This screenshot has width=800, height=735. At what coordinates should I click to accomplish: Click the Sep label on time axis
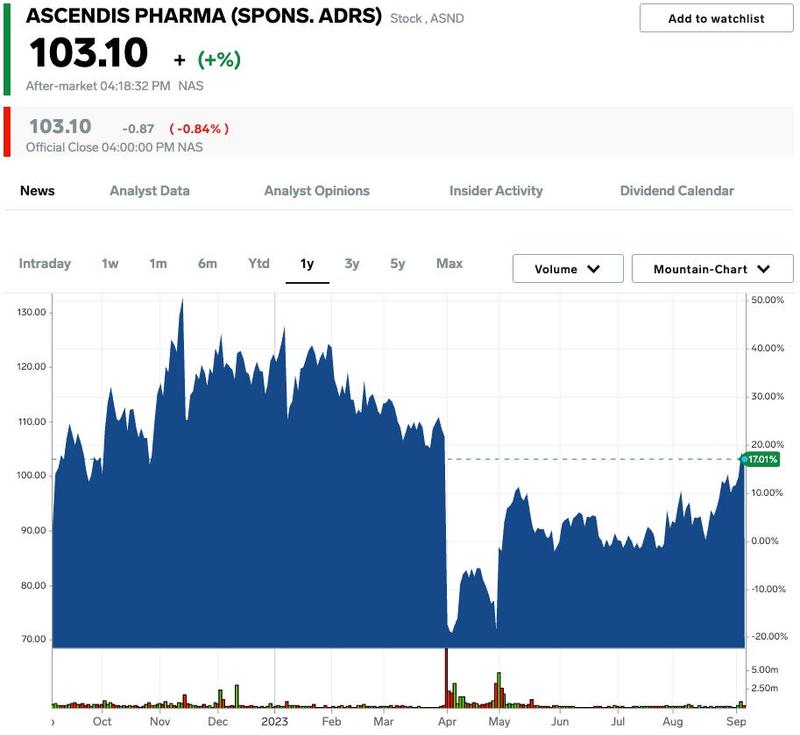tap(736, 722)
